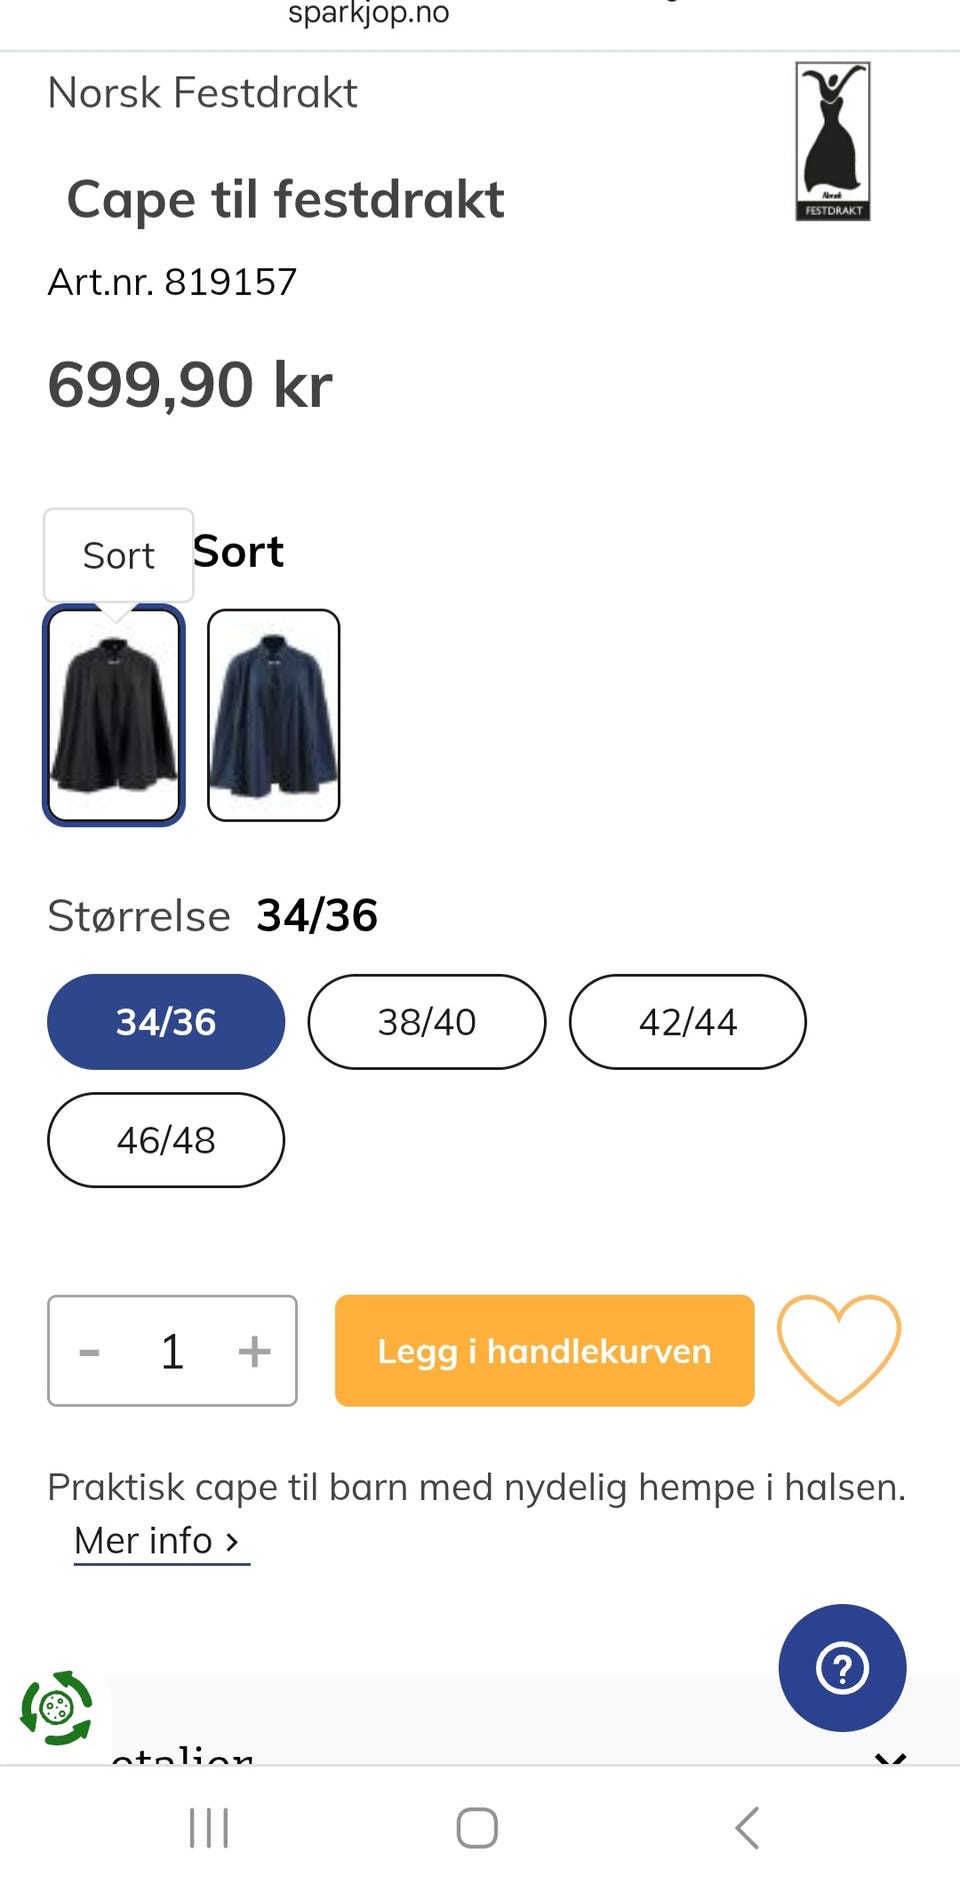The width and height of the screenshot is (960, 1892).
Task: Tap the green cookie settings icon
Action: coord(57,1708)
